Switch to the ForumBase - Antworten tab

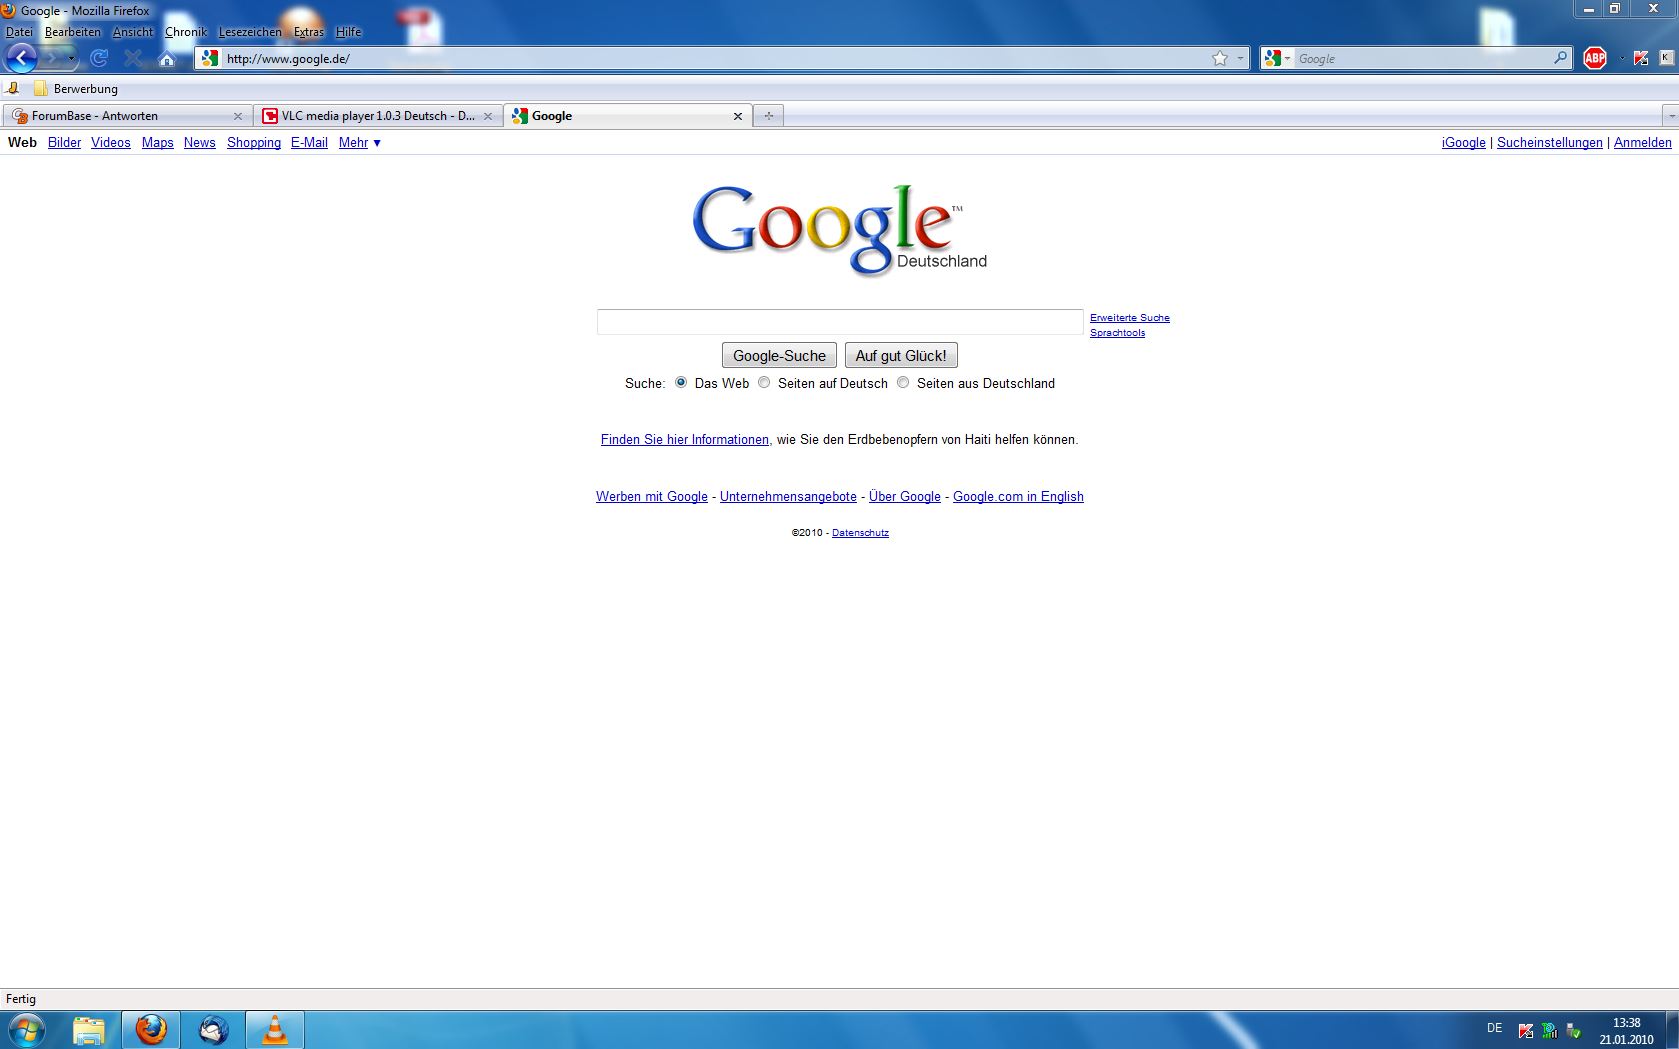coord(127,116)
